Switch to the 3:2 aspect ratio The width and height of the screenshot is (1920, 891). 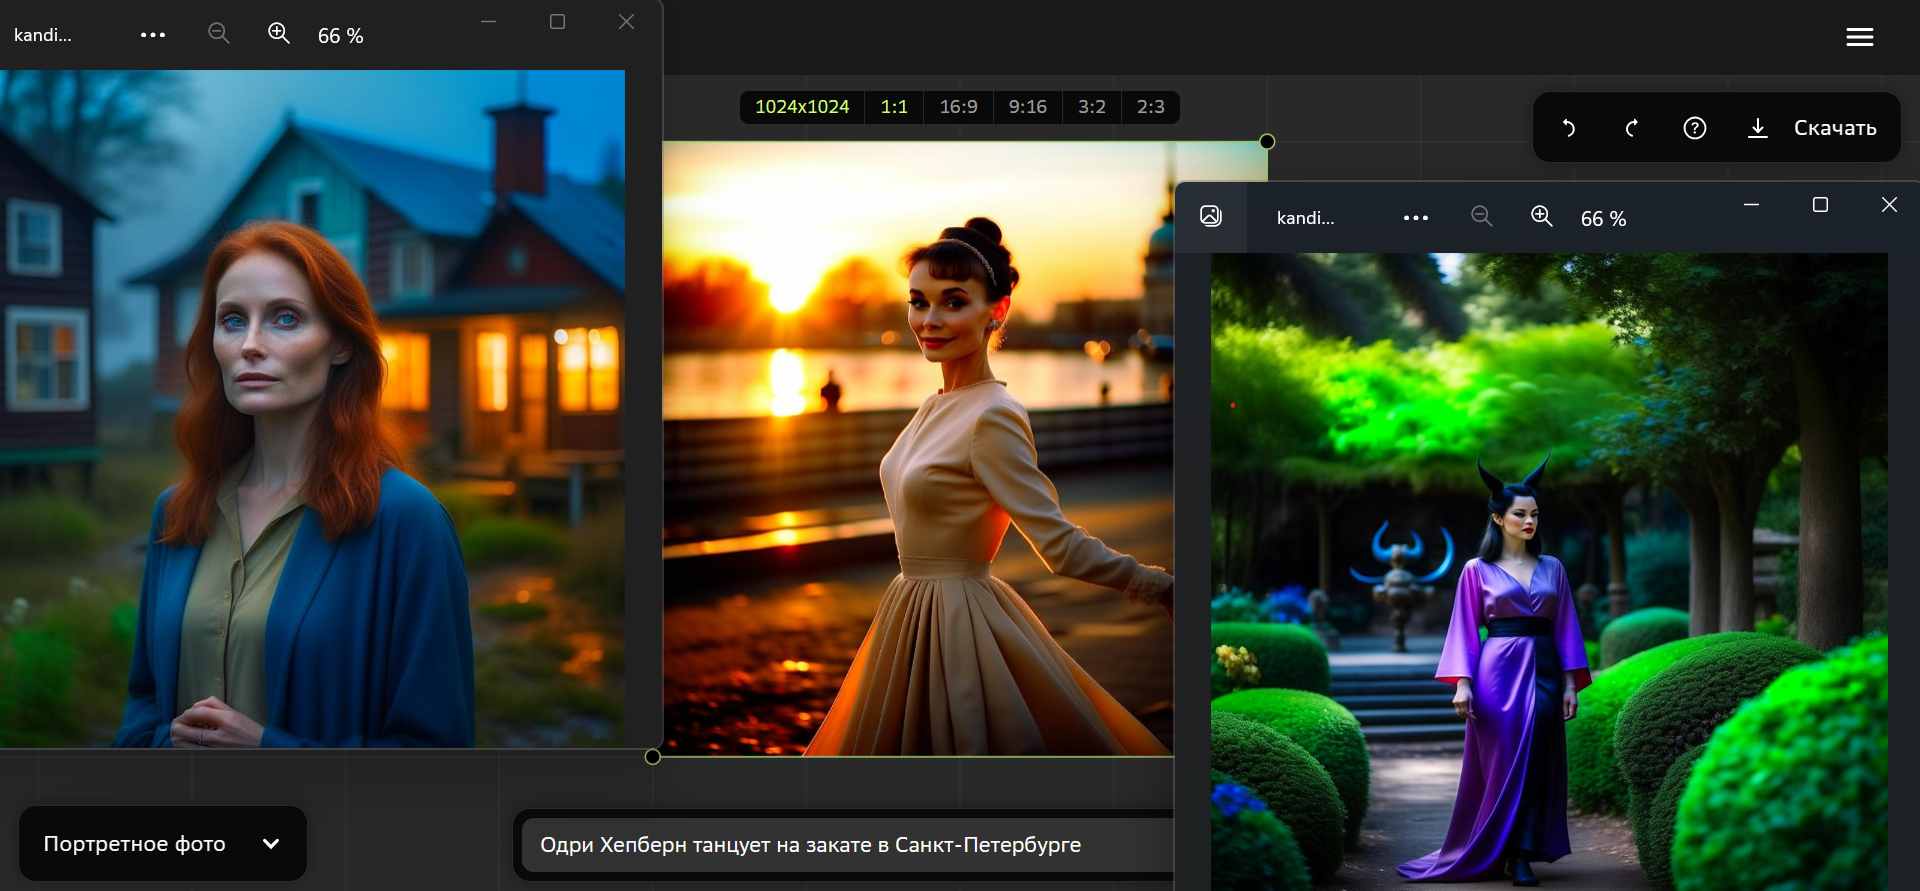pyautogui.click(x=1091, y=107)
